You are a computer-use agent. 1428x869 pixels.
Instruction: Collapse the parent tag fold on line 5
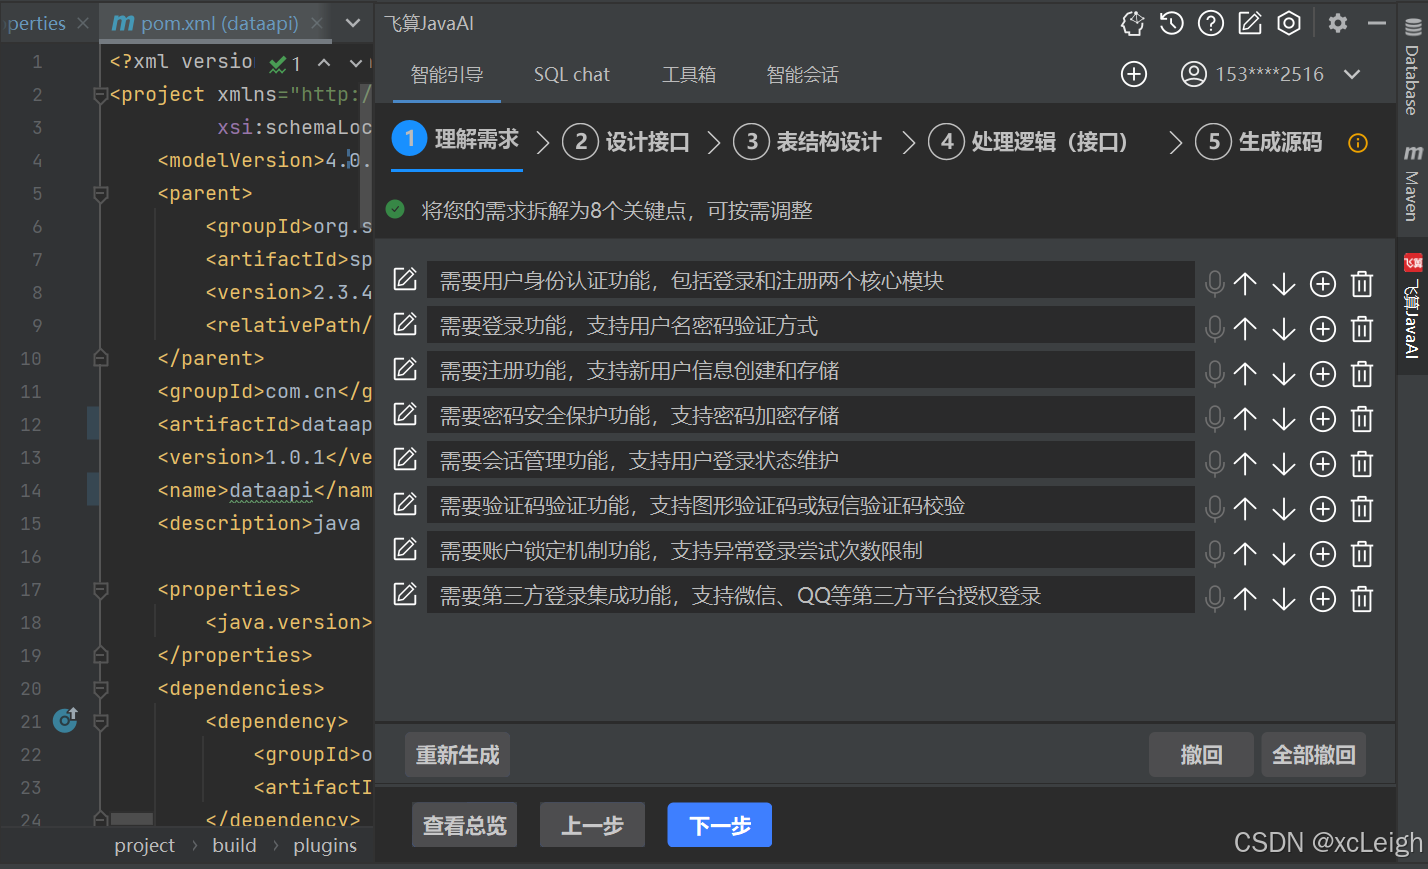tap(100, 193)
